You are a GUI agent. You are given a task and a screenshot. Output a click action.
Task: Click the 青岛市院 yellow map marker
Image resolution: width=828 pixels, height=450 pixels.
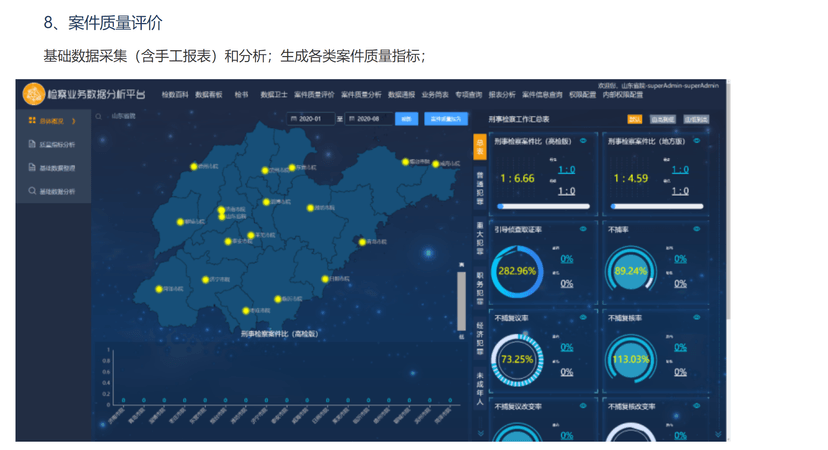[362, 242]
